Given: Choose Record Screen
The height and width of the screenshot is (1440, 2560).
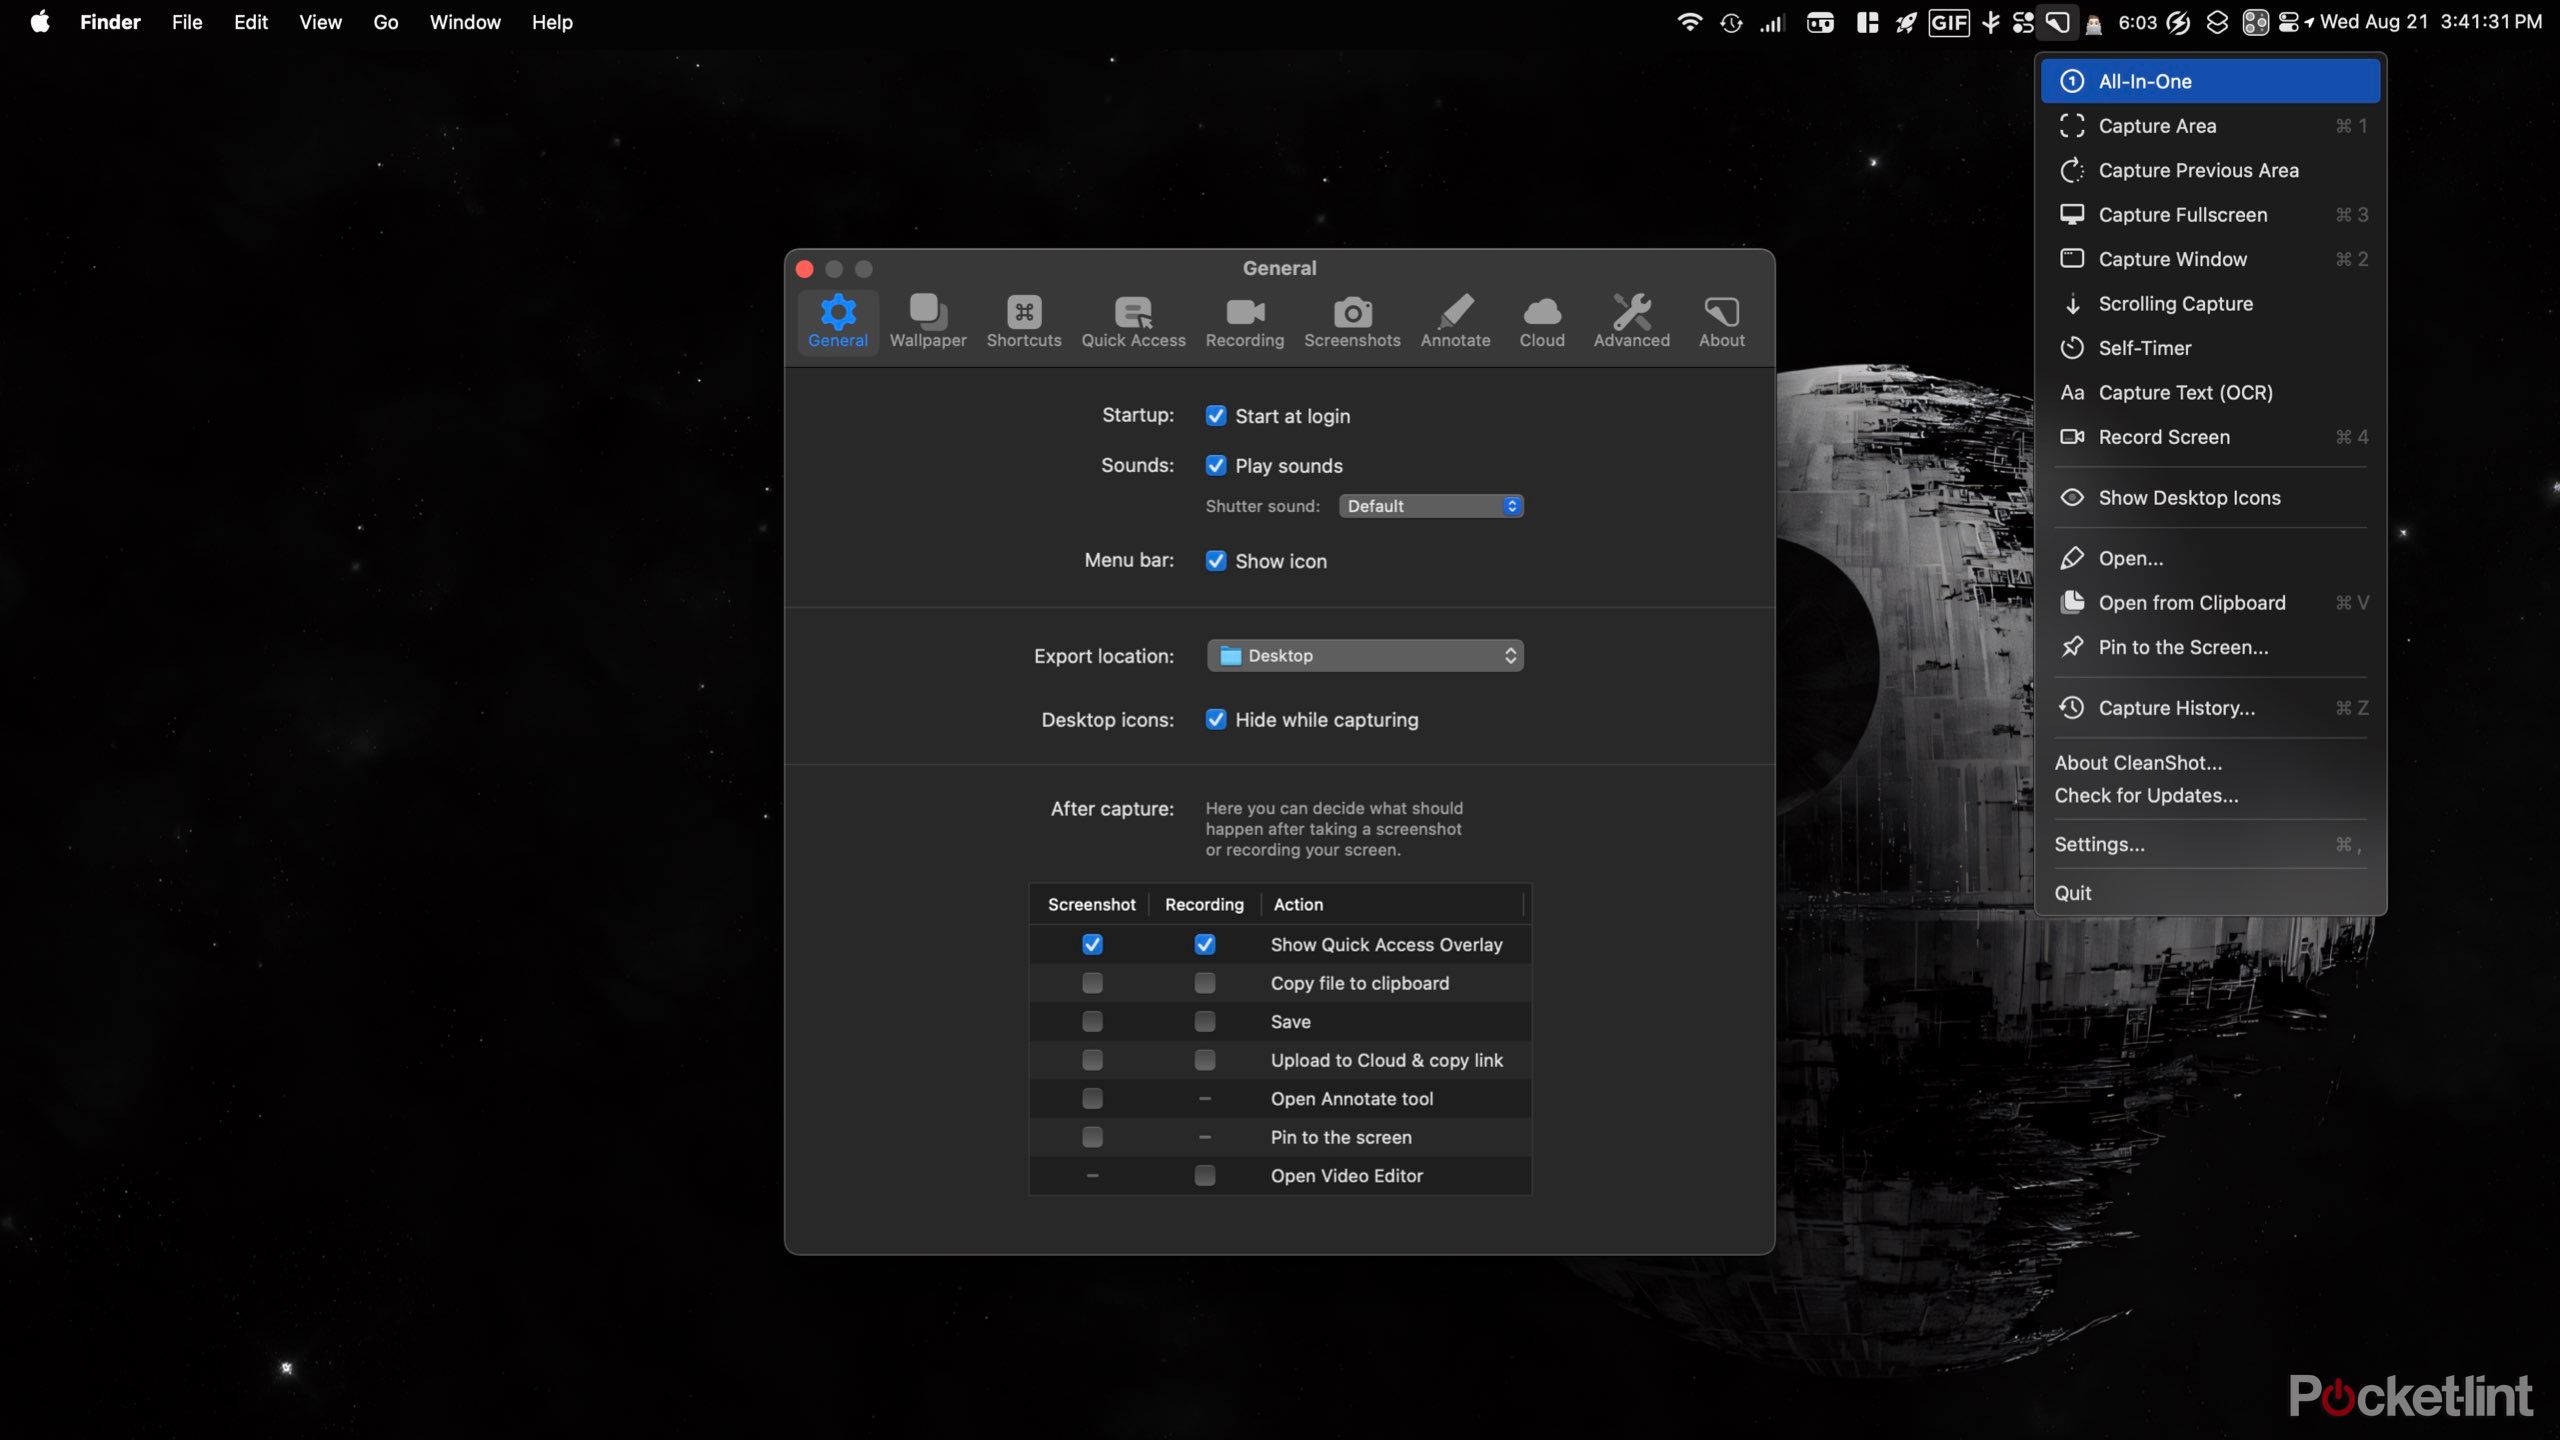Looking at the screenshot, I should [2210, 437].
